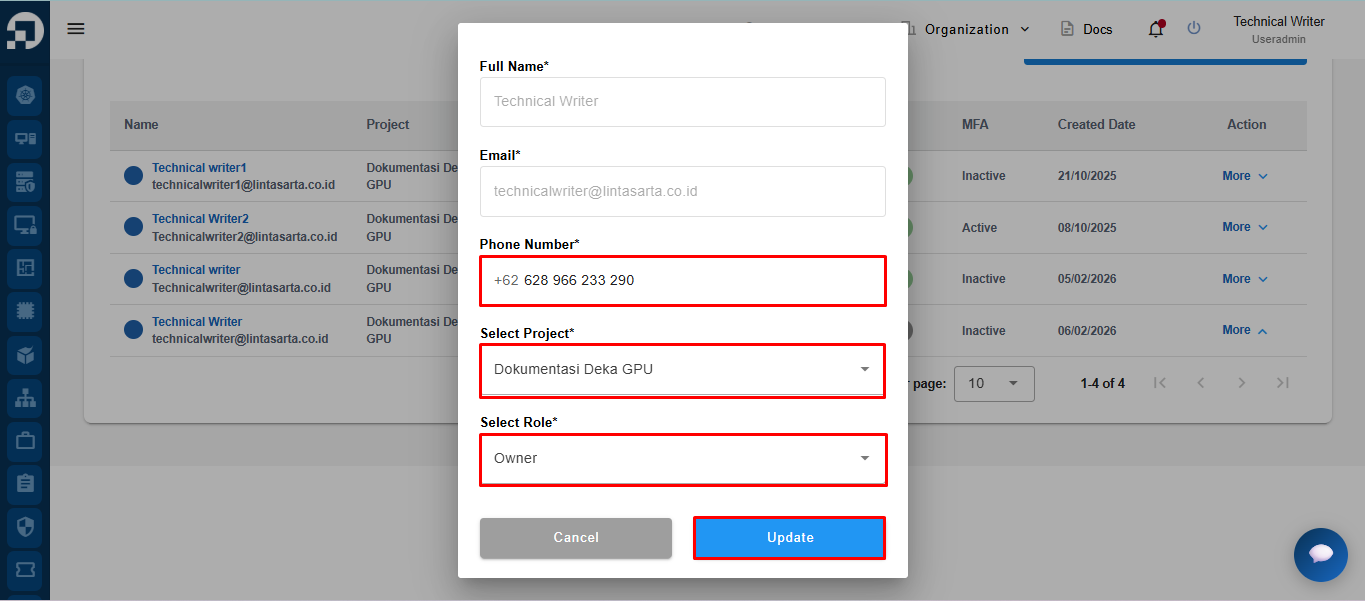This screenshot has width=1365, height=601.
Task: Open the shield security sidebar icon
Action: [x=25, y=526]
